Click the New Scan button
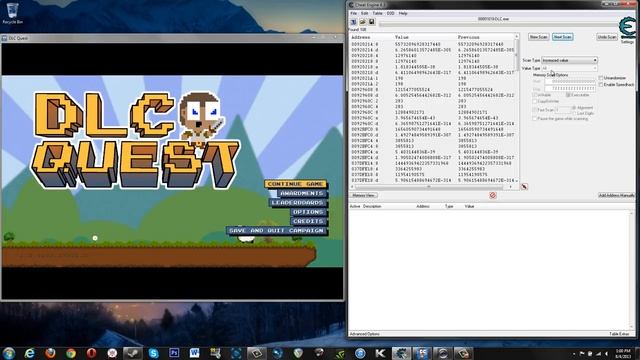The height and width of the screenshot is (360, 640). coord(538,37)
